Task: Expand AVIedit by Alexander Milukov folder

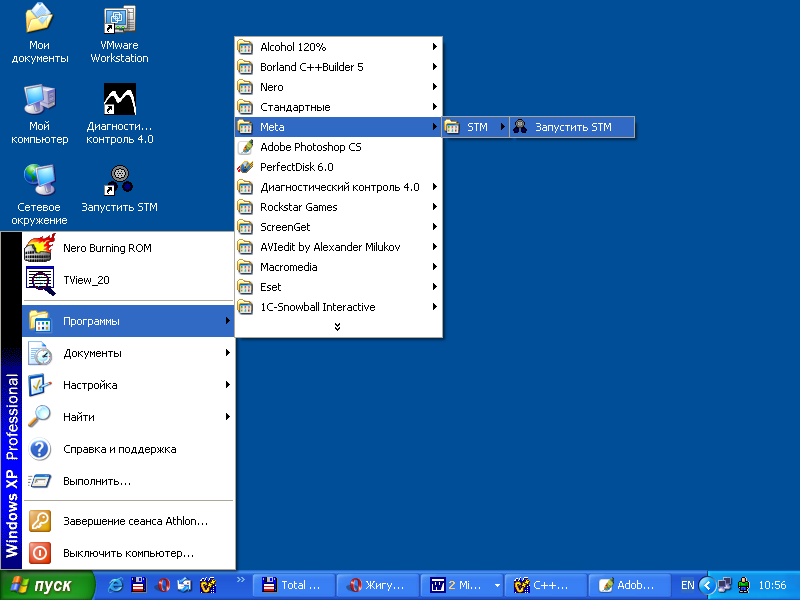Action: [x=338, y=247]
